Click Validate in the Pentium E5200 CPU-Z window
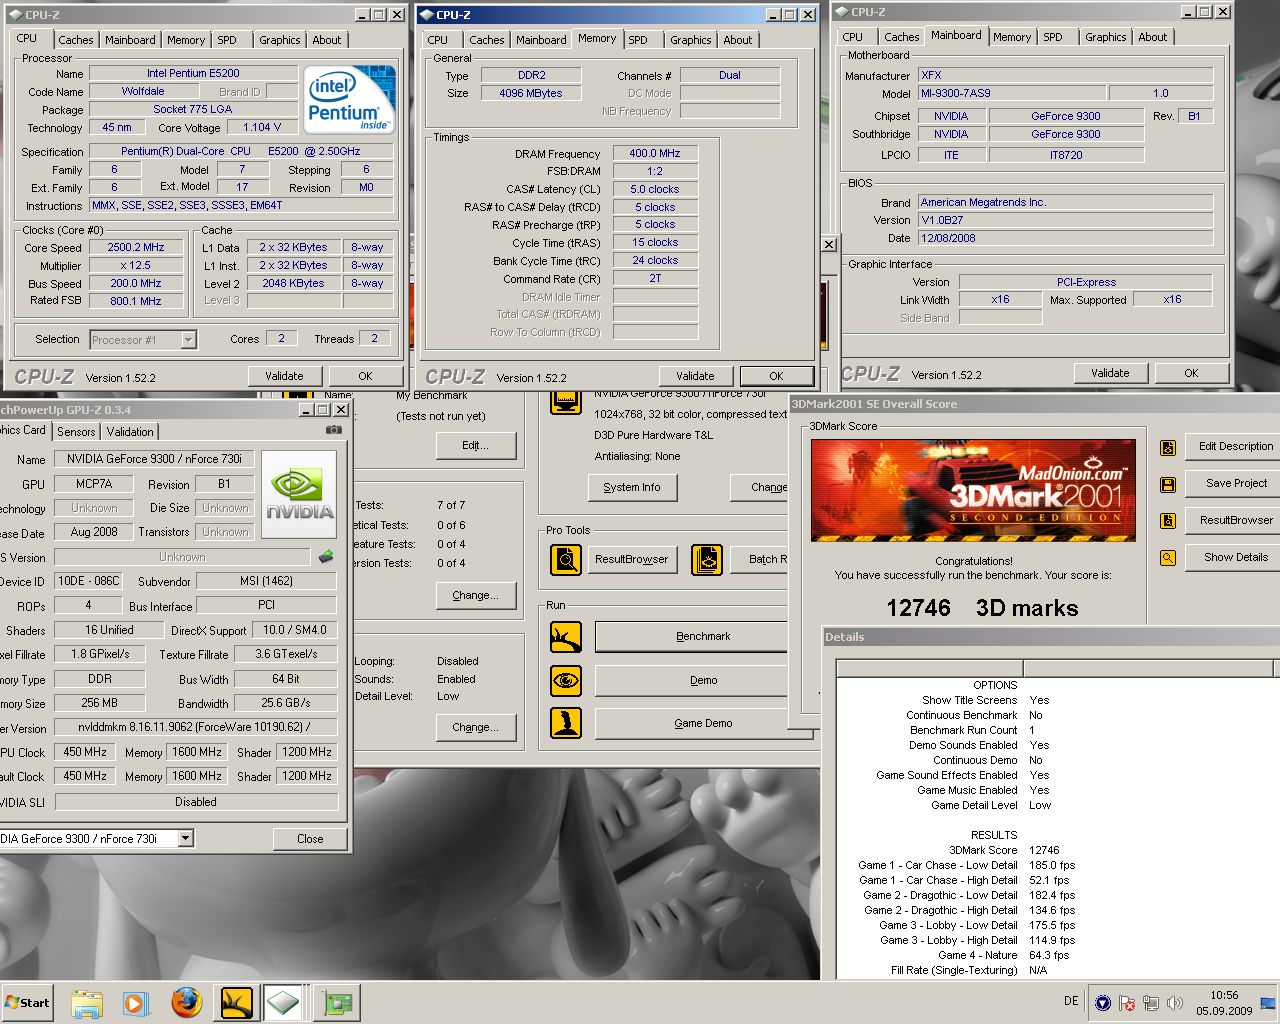 tap(284, 376)
